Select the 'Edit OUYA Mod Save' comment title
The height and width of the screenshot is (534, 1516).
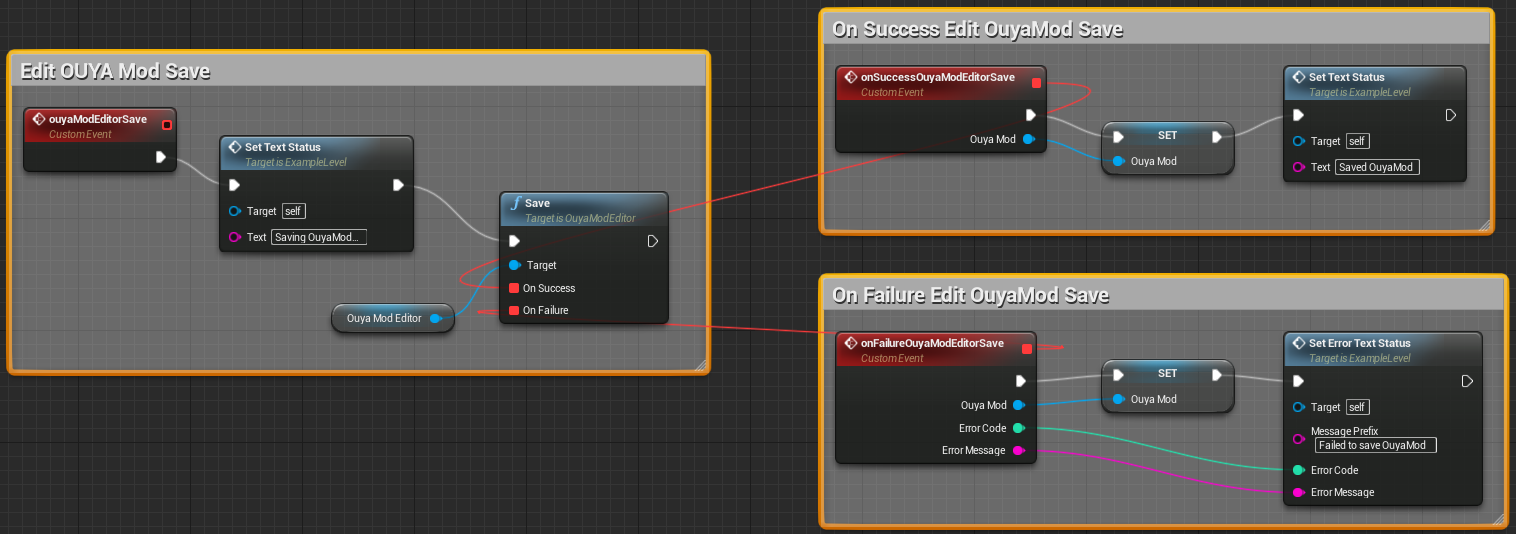point(115,71)
